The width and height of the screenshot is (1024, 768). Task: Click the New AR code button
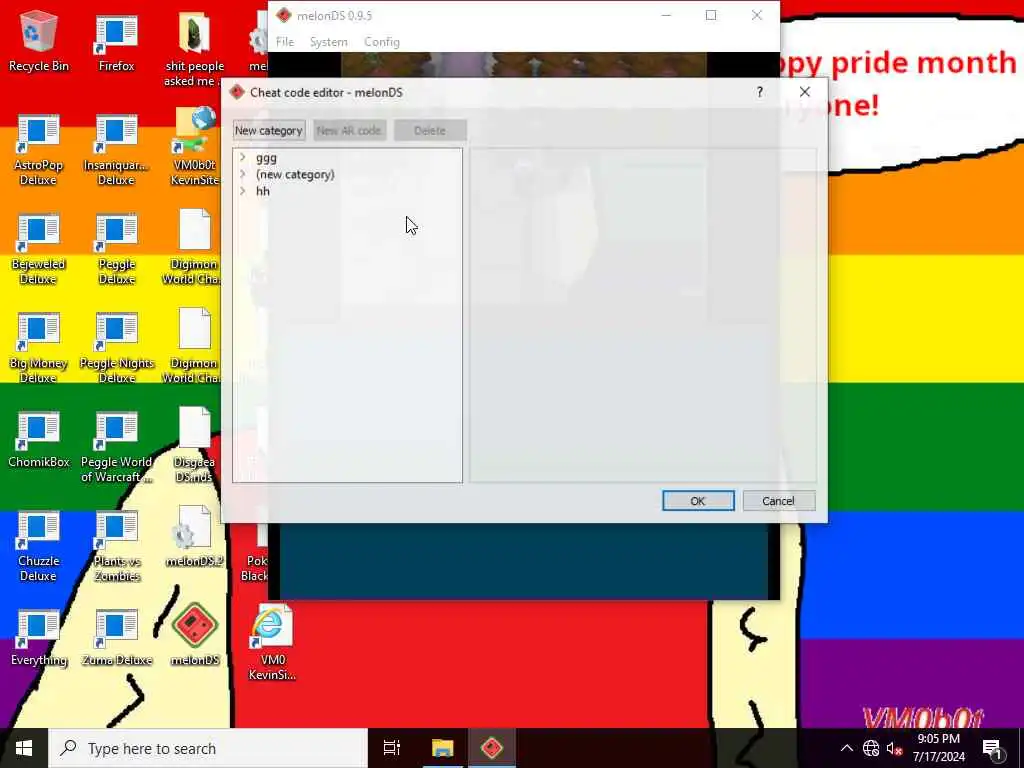349,131
